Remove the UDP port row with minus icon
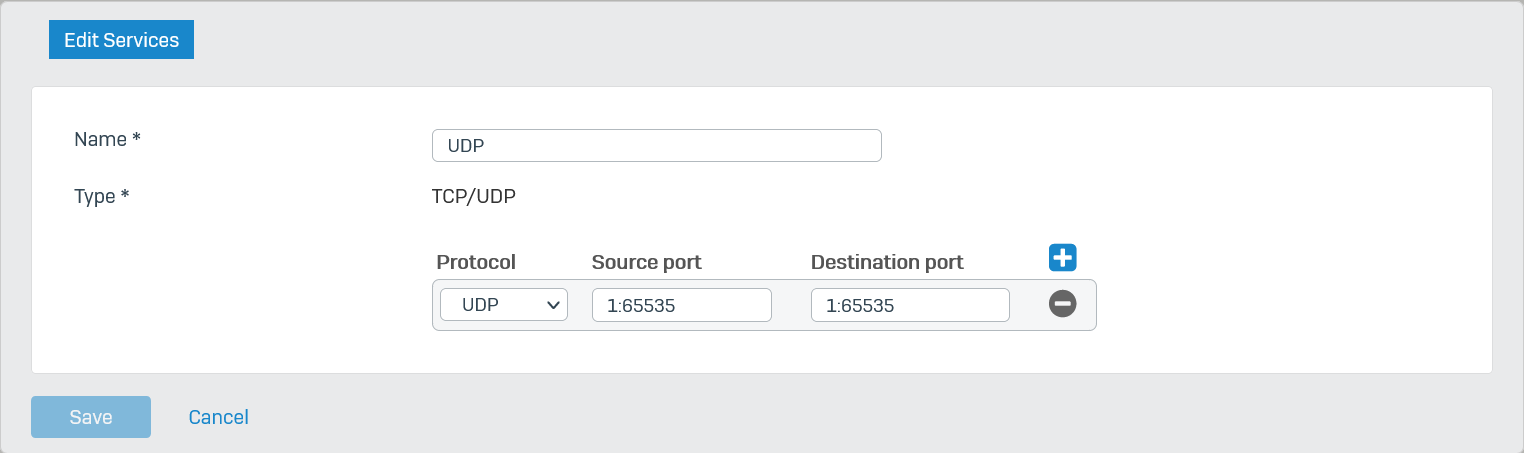1524x453 pixels. pos(1062,304)
